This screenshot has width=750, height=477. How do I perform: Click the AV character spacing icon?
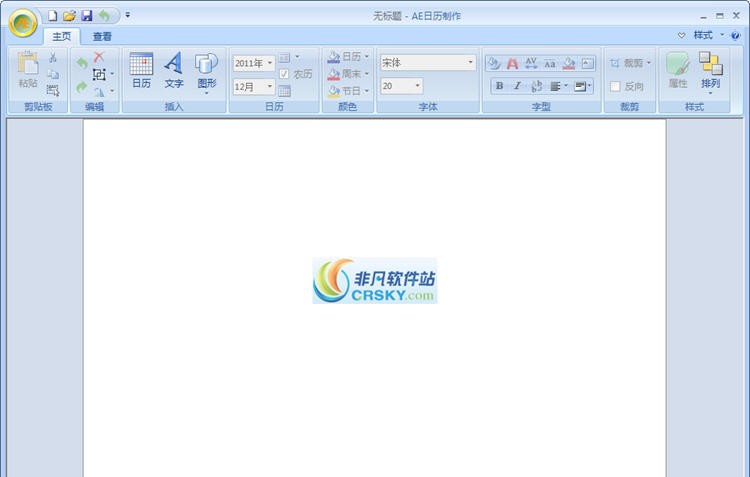tap(531, 63)
